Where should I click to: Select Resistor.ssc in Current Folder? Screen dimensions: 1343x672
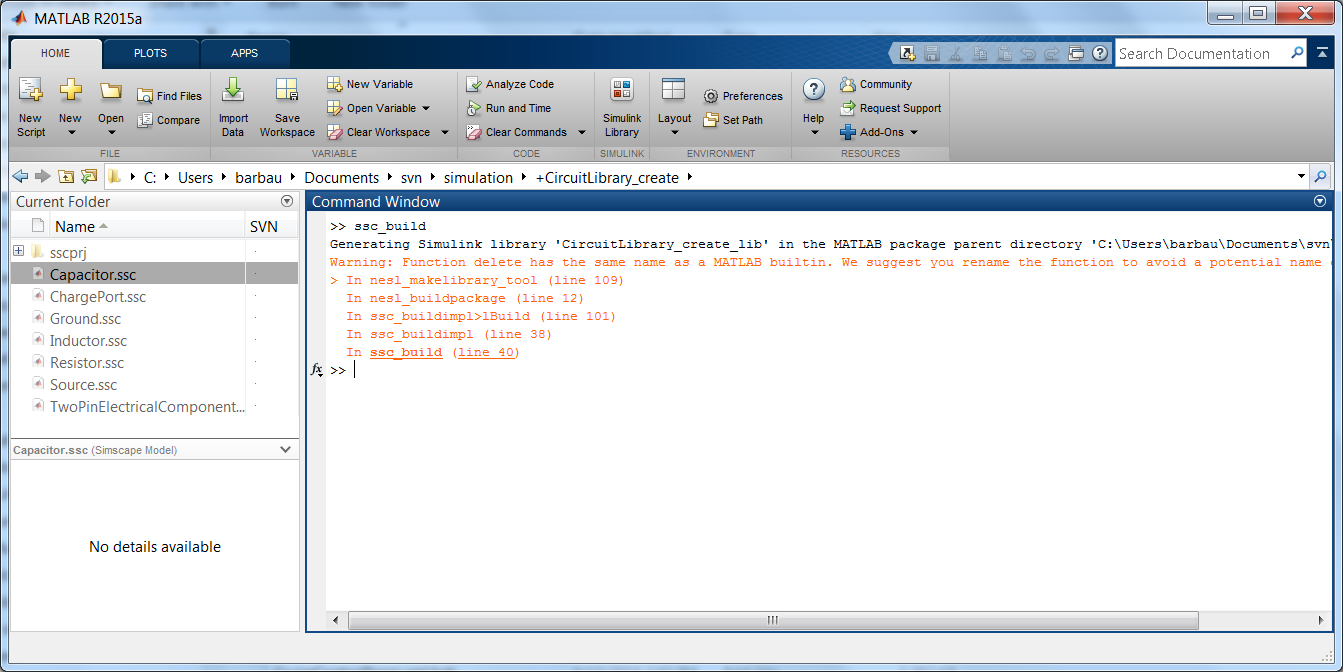[x=88, y=362]
